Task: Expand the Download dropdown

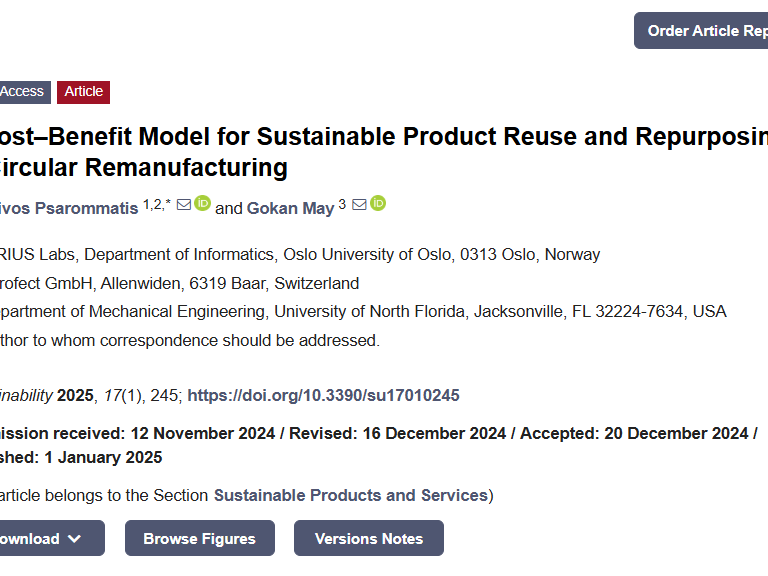Action: (50, 538)
